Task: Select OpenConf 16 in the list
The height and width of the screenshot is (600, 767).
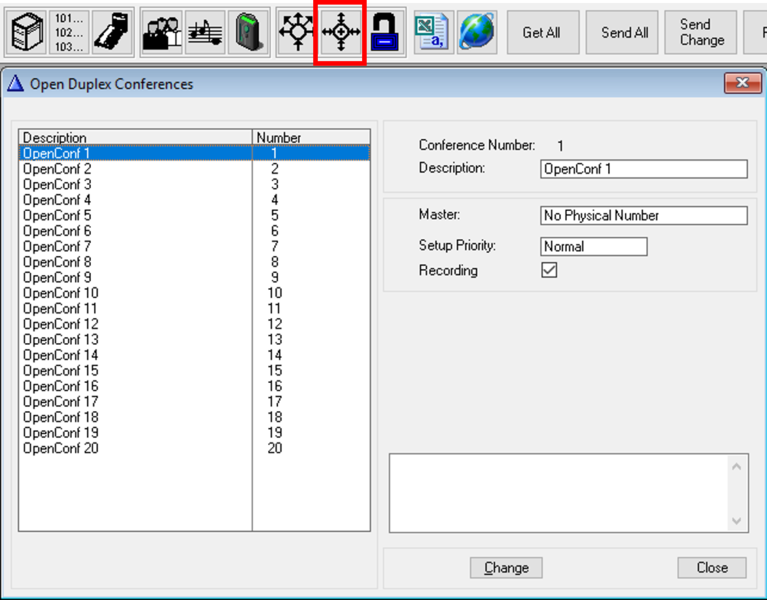Action: tap(194, 386)
